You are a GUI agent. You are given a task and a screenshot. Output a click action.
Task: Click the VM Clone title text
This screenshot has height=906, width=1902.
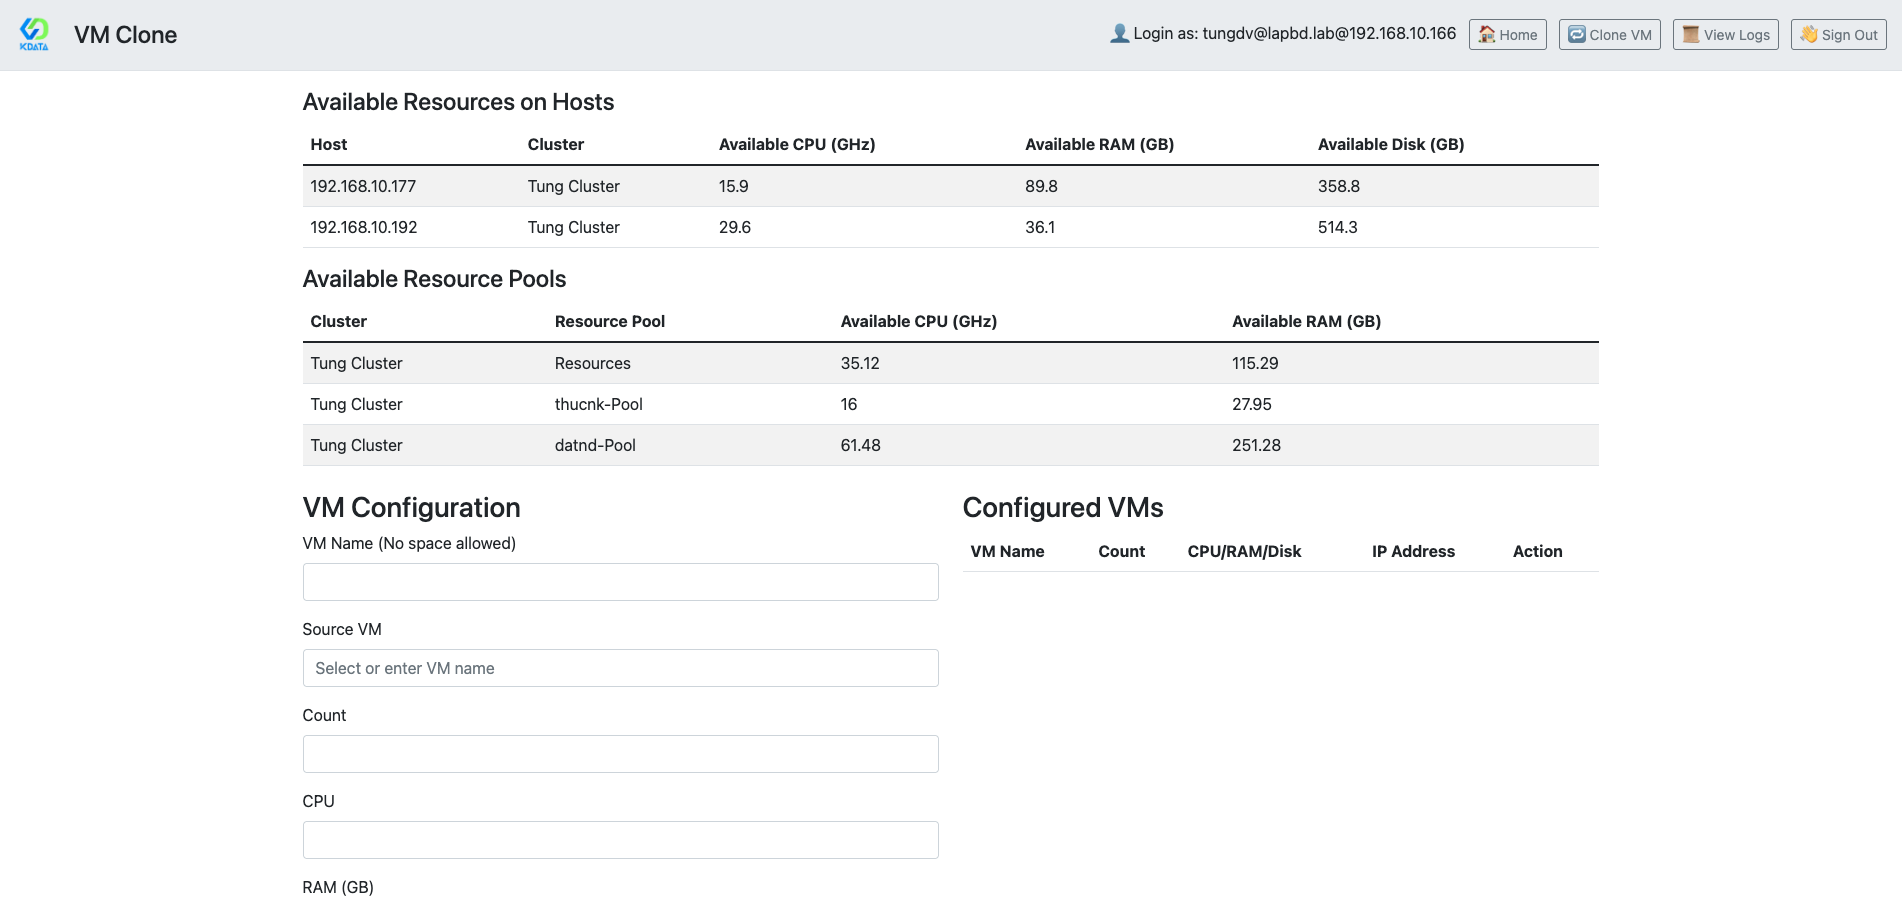click(x=125, y=35)
